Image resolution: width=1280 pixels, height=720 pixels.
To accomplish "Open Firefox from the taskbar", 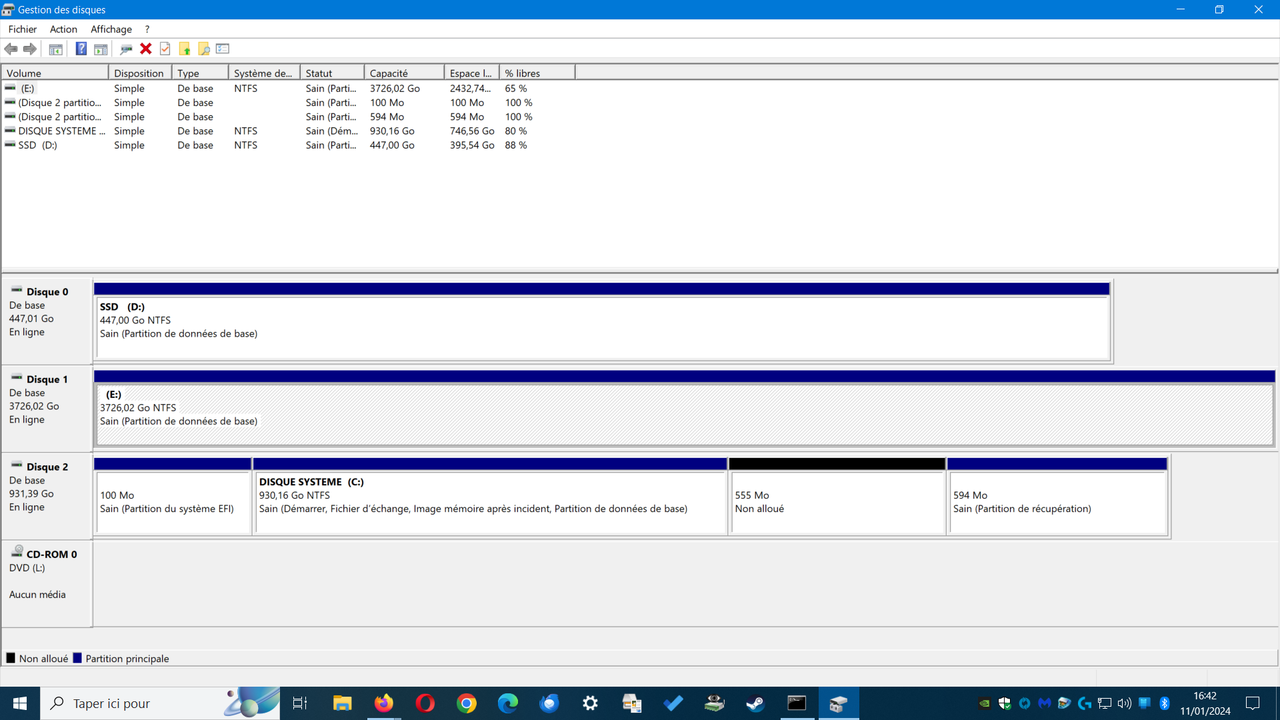I will click(384, 703).
